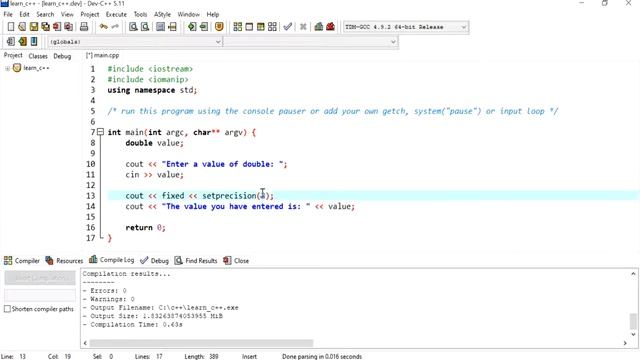This screenshot has width=640, height=360.
Task: Click the Save All icon
Action: 45,27
